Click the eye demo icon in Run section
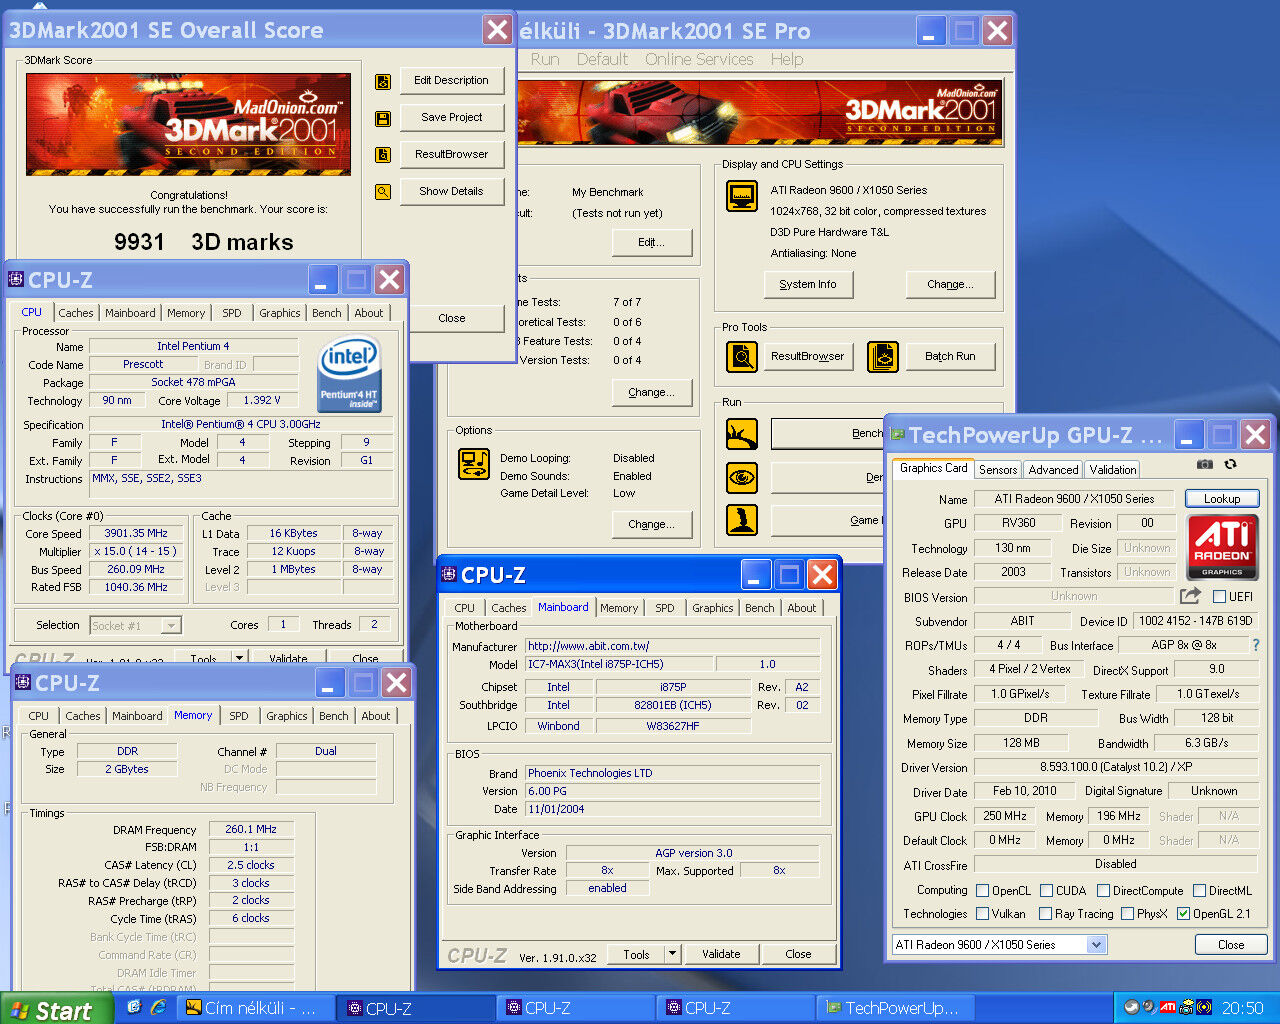The image size is (1280, 1024). point(742,477)
